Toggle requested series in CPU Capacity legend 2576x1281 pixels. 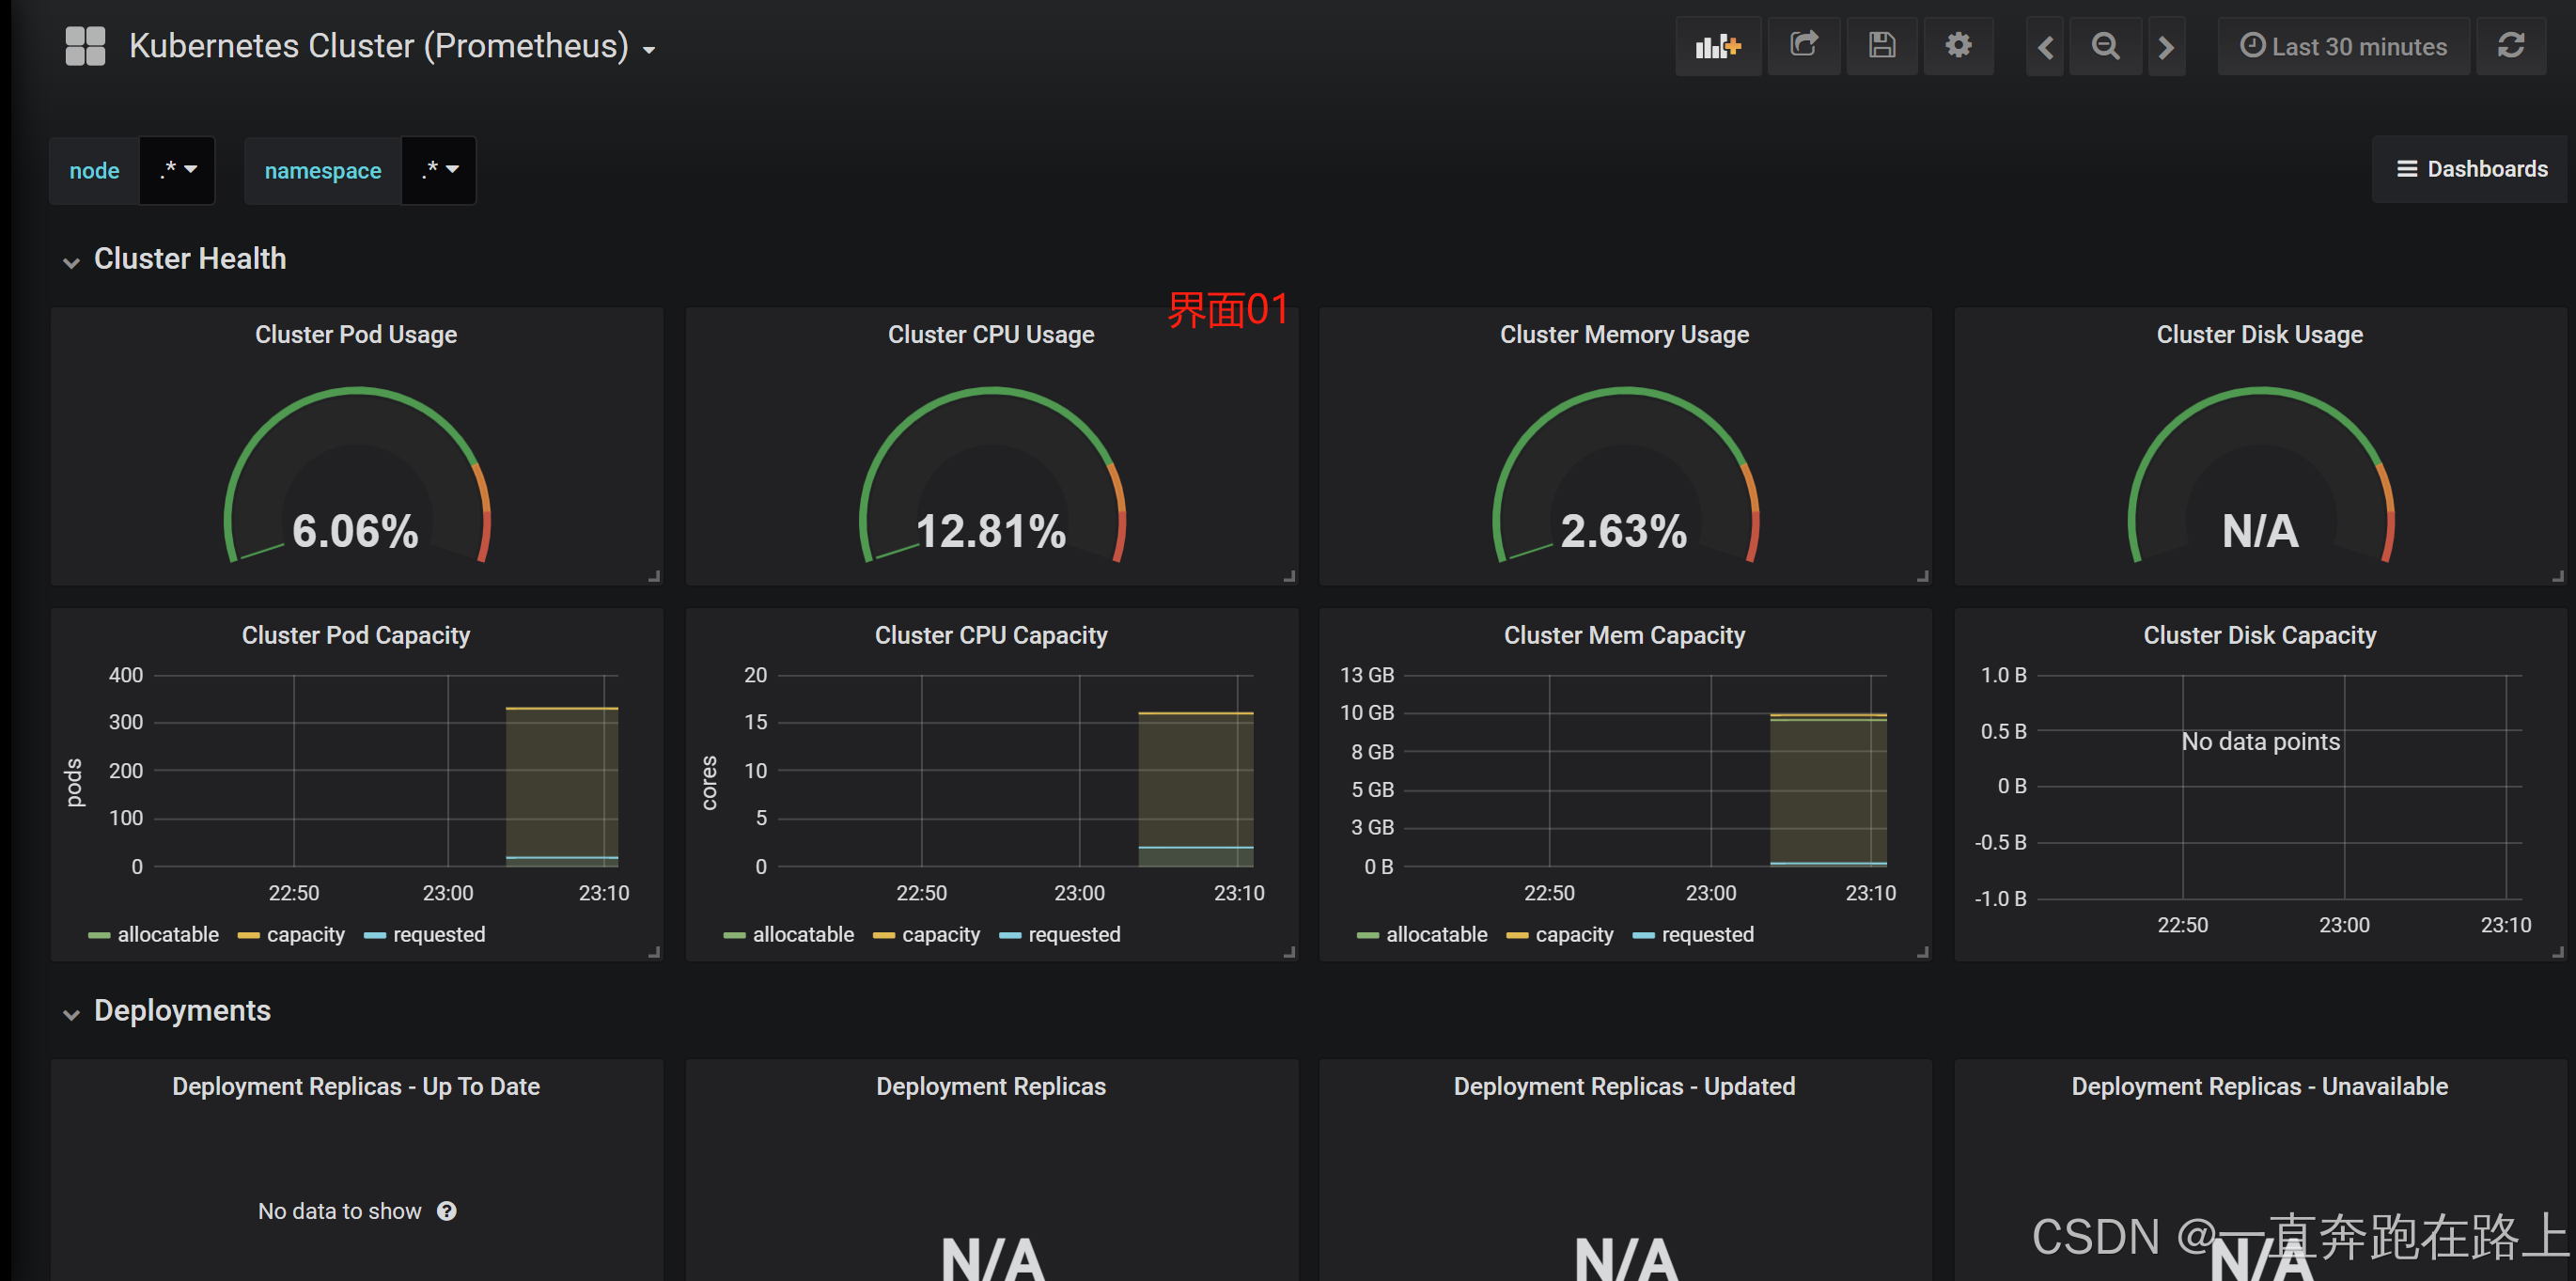(1074, 935)
